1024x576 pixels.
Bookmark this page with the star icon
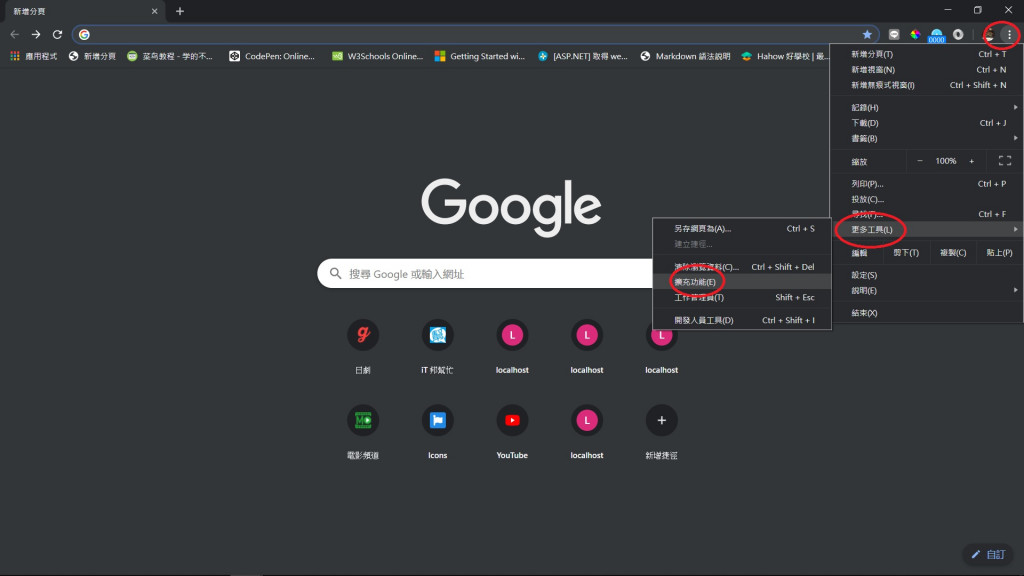(867, 35)
